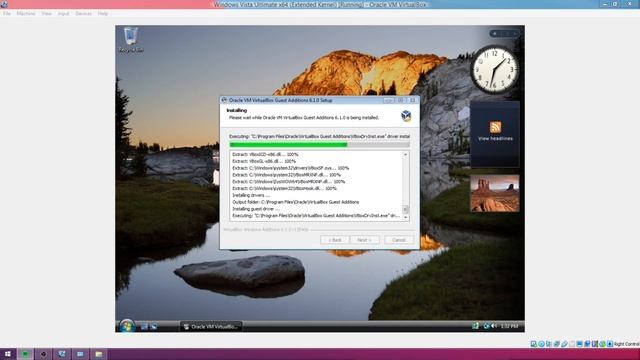Image resolution: width=640 pixels, height=360 pixels.
Task: Click the Next button in Setup dialog
Action: 364,240
